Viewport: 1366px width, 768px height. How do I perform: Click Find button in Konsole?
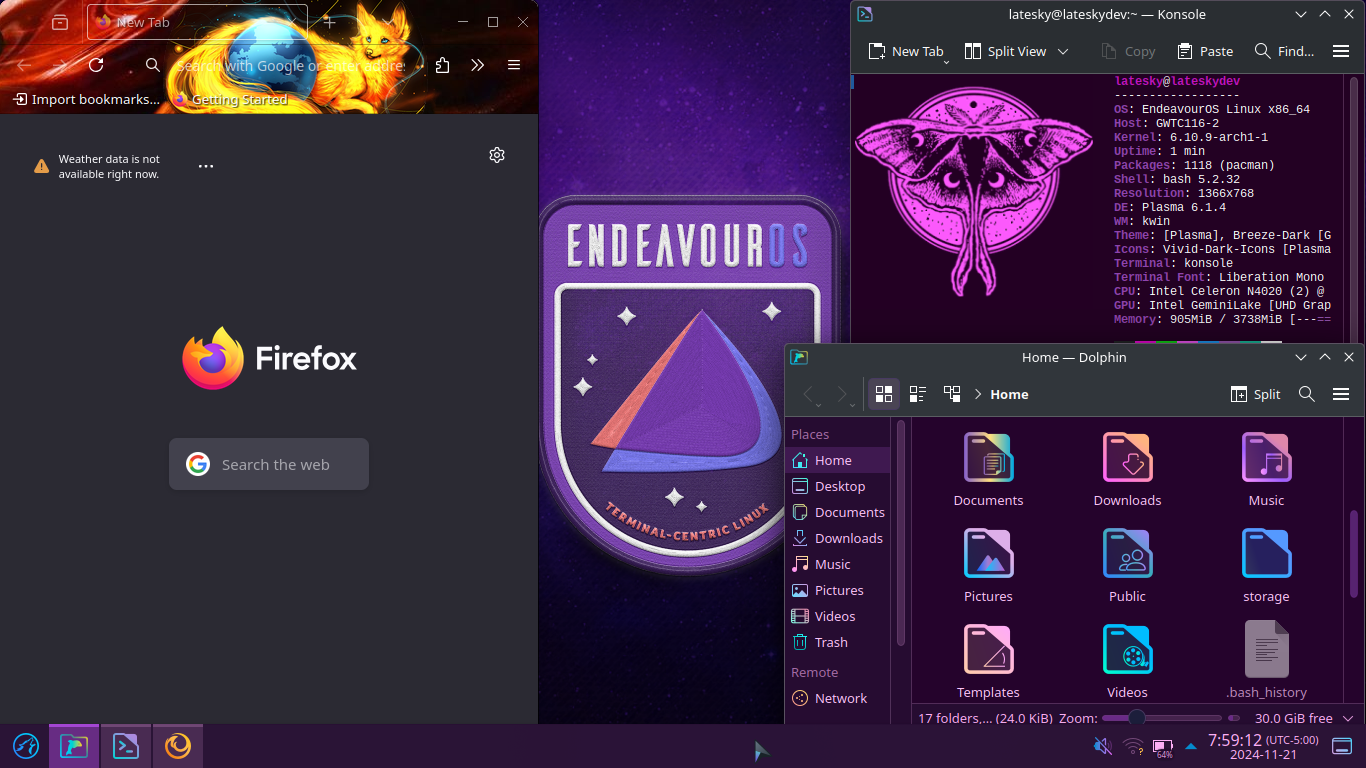point(1284,51)
